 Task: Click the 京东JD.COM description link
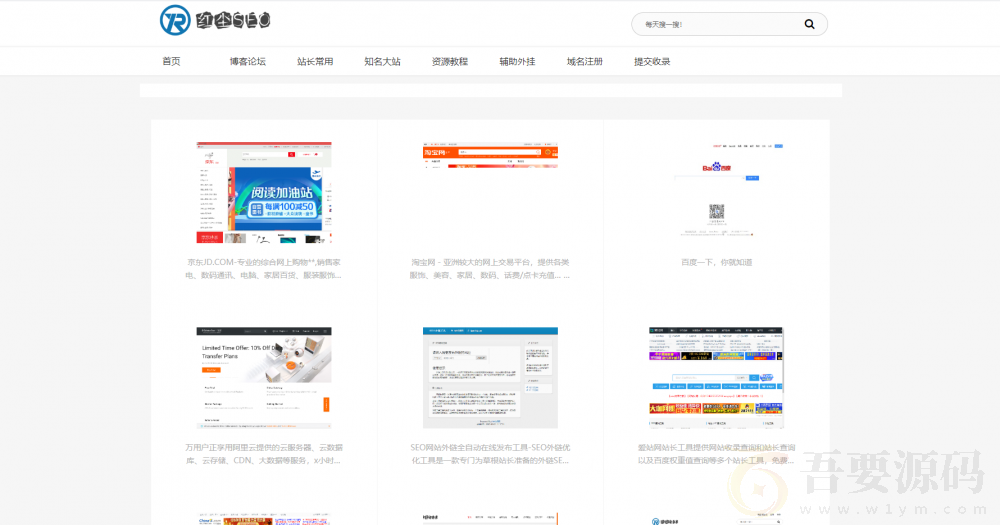264,268
